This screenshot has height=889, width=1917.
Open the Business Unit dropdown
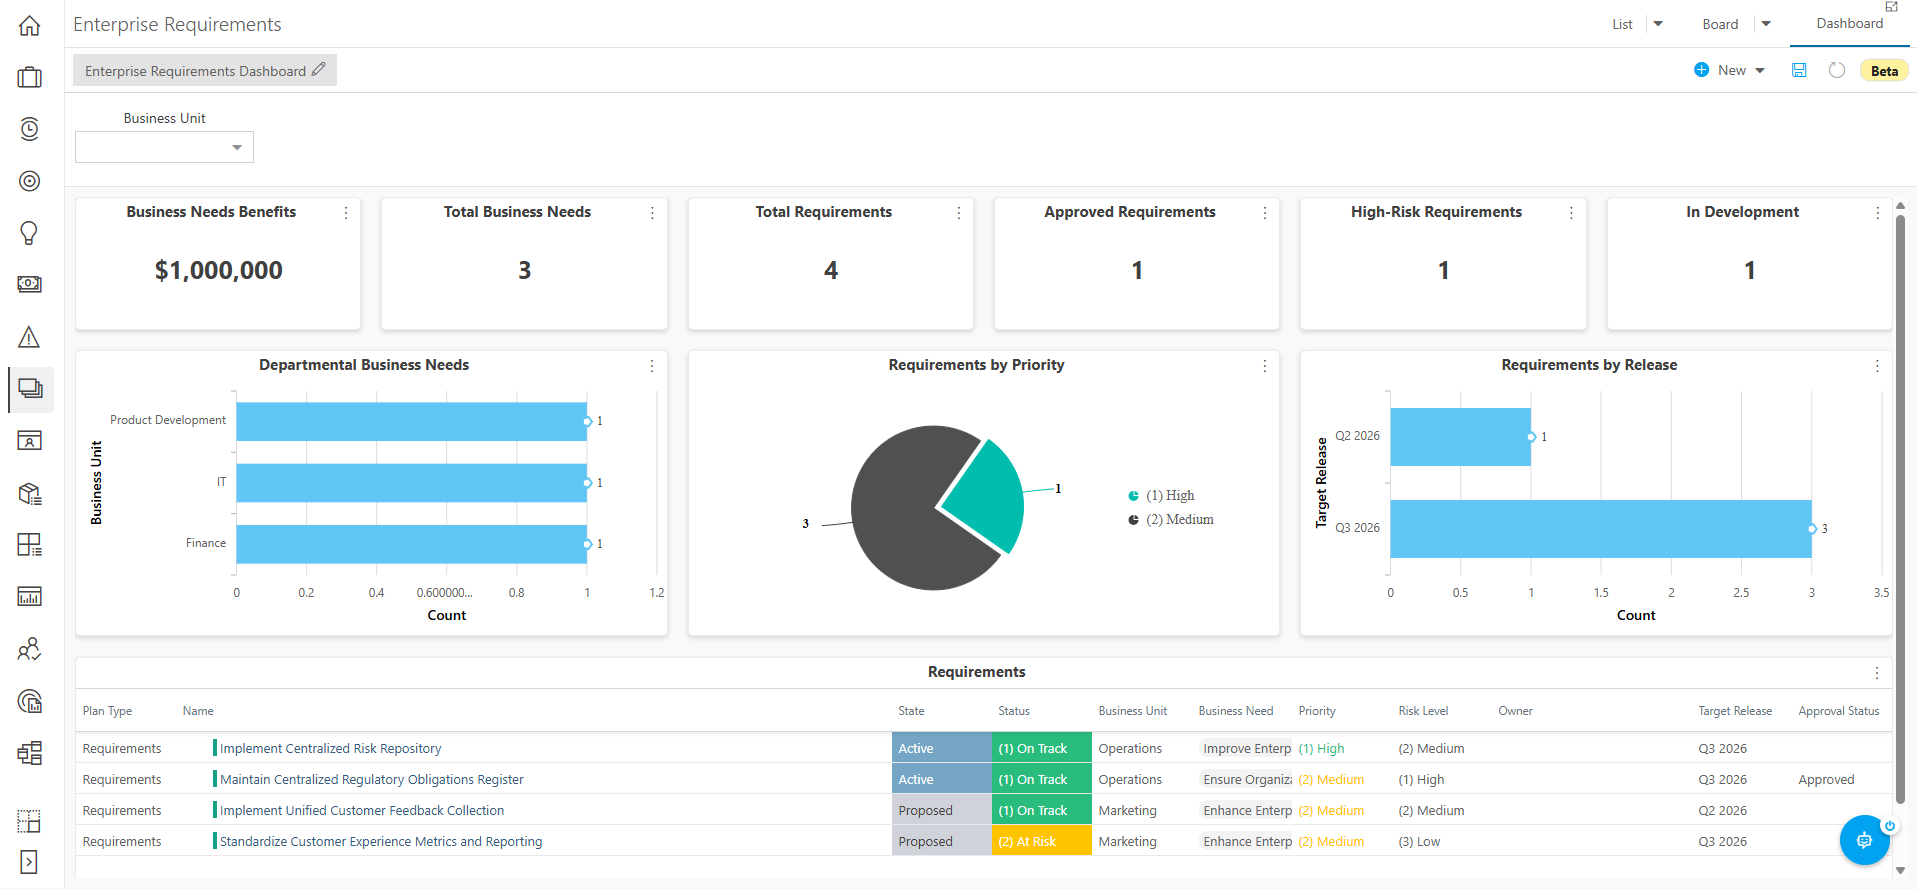click(x=164, y=147)
